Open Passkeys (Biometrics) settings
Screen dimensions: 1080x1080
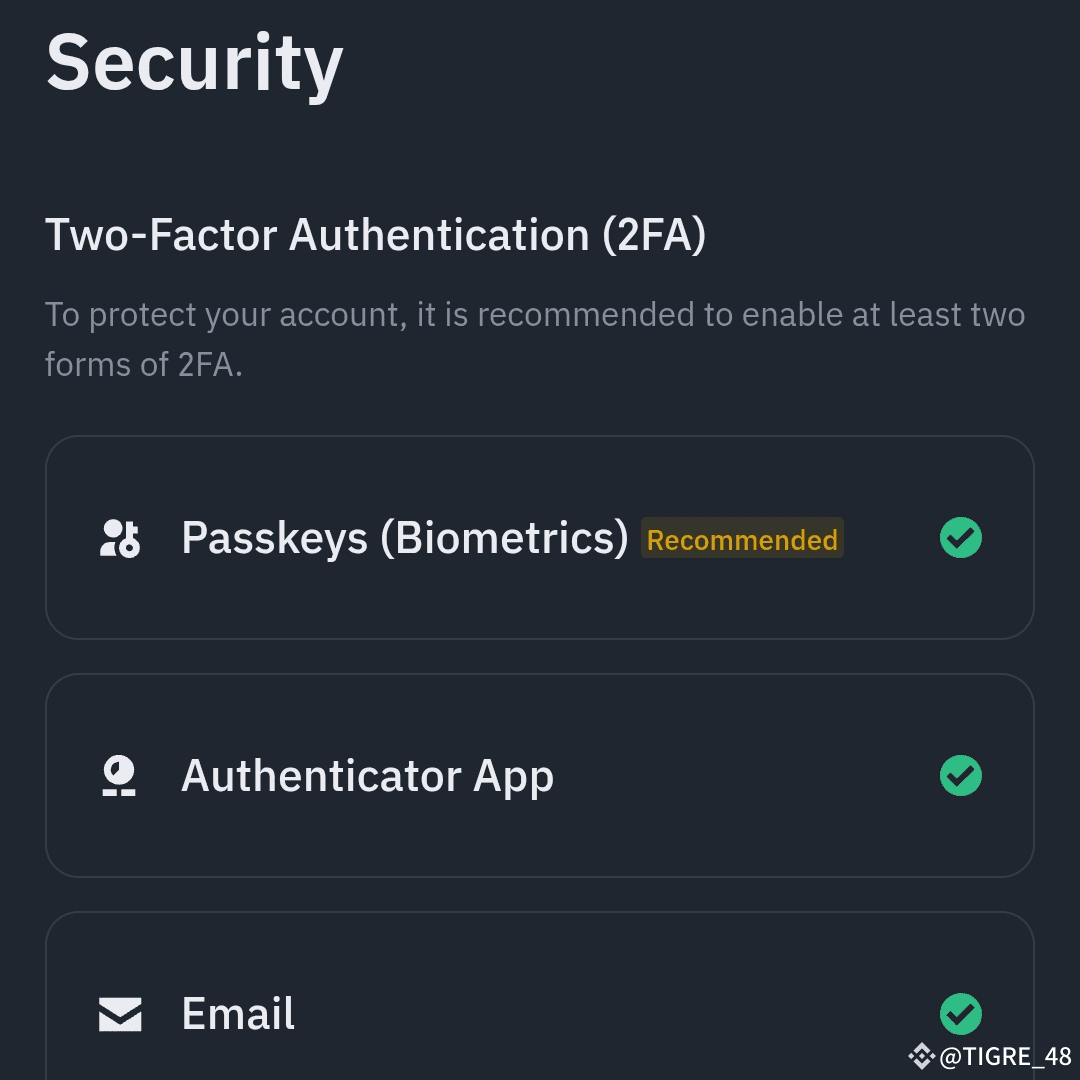404,538
